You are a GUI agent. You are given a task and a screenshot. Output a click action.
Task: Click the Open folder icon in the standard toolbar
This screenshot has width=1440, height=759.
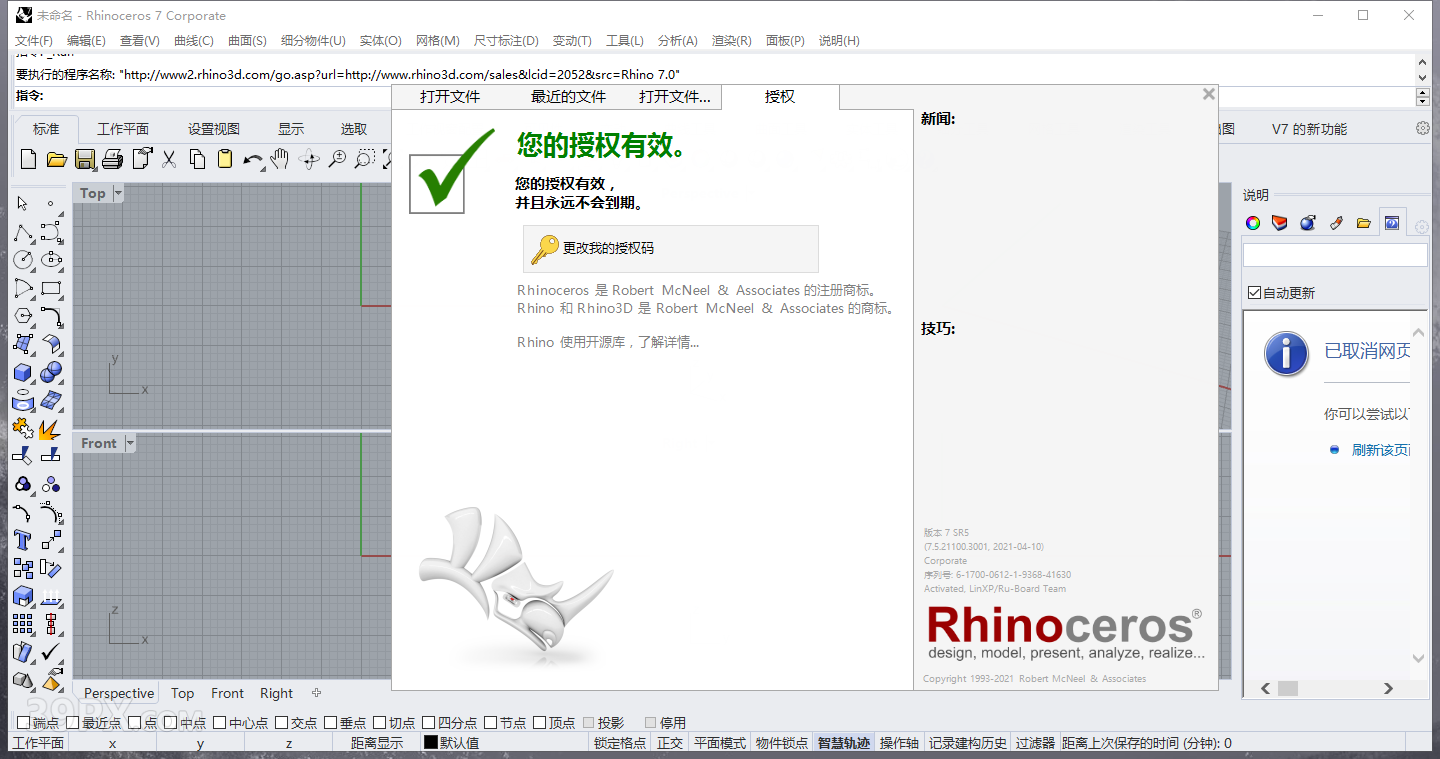tap(56, 159)
